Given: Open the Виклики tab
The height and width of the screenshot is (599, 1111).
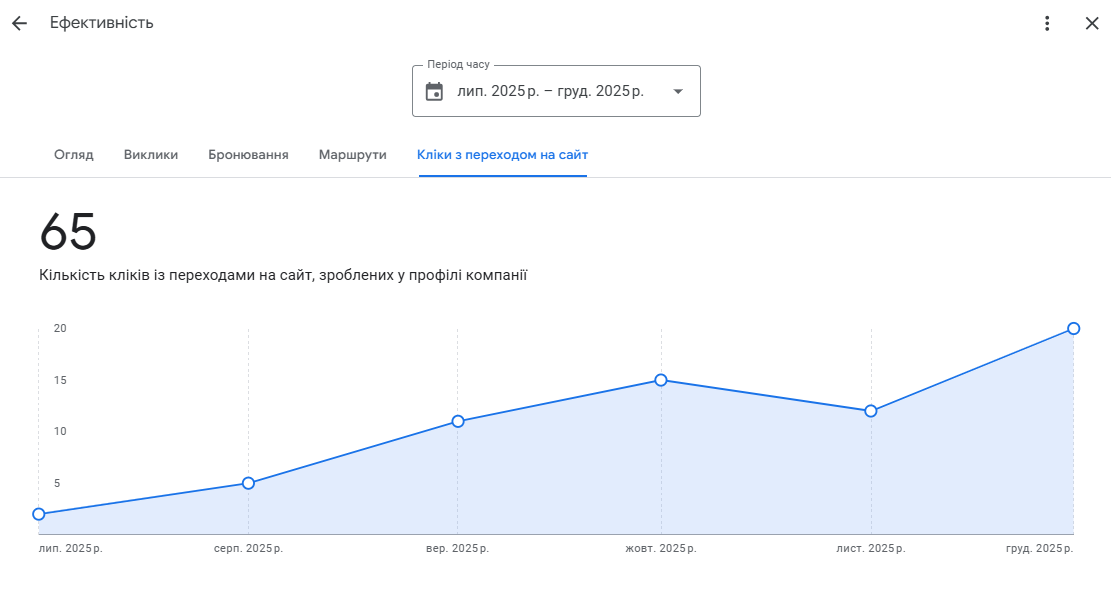Looking at the screenshot, I should tap(151, 155).
